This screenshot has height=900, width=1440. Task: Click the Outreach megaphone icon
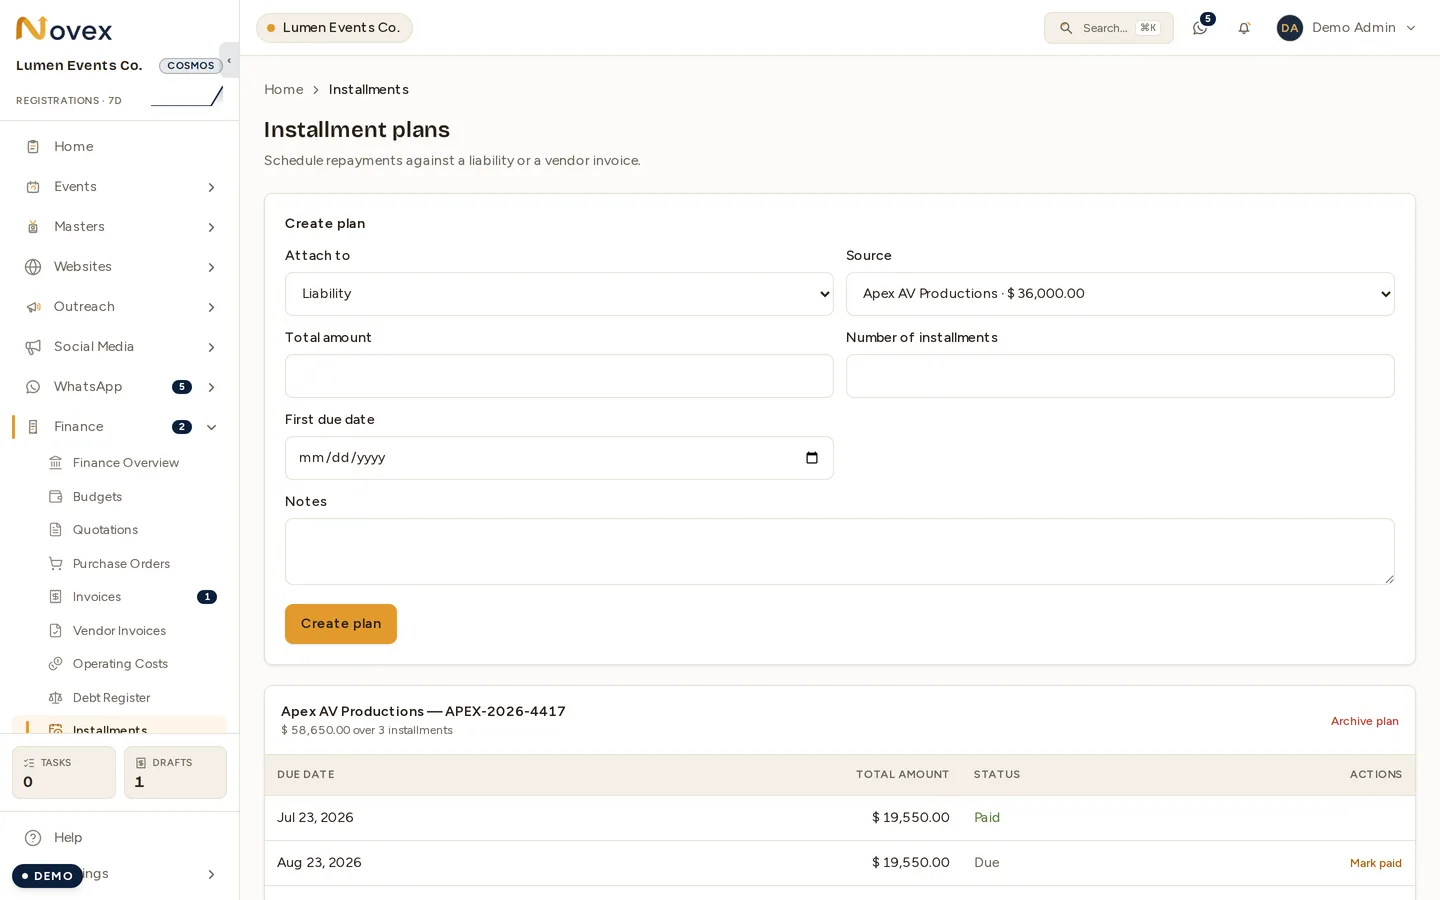(x=33, y=307)
